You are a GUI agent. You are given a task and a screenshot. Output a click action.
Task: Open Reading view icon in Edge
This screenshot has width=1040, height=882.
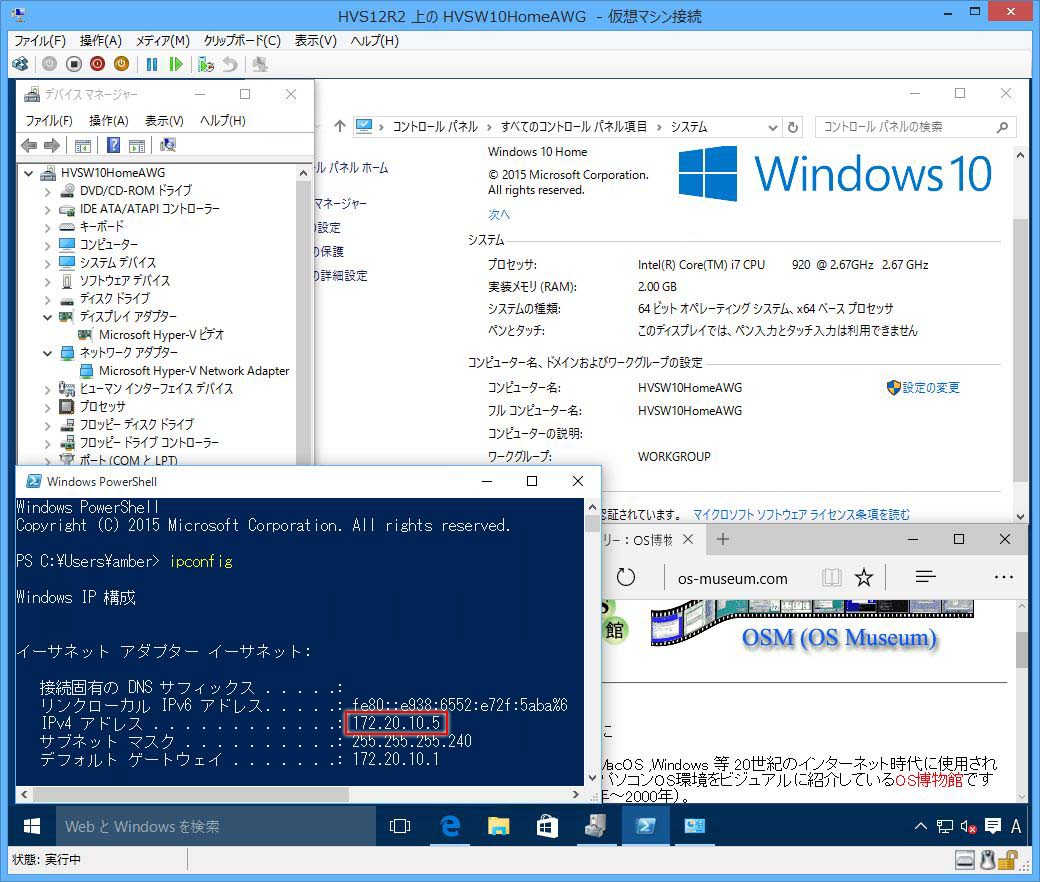click(830, 578)
